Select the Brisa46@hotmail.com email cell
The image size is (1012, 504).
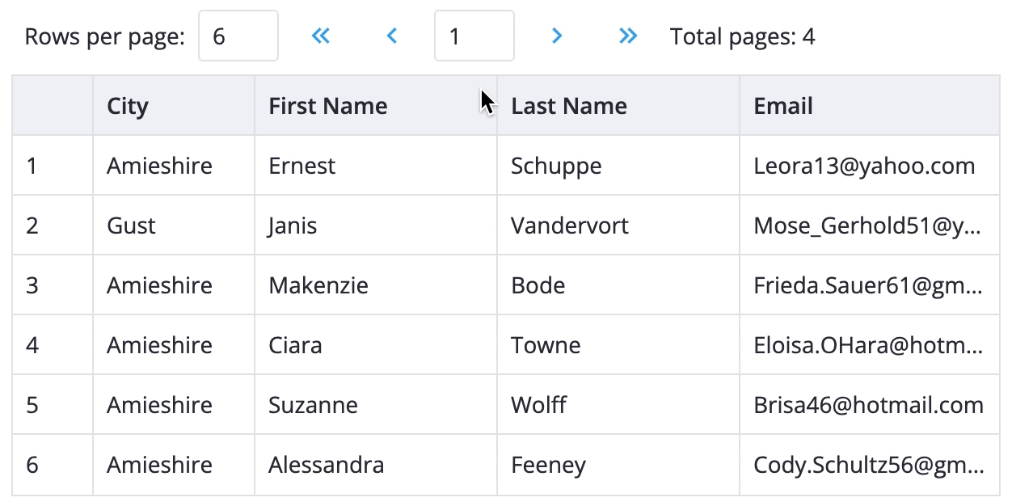click(x=870, y=405)
